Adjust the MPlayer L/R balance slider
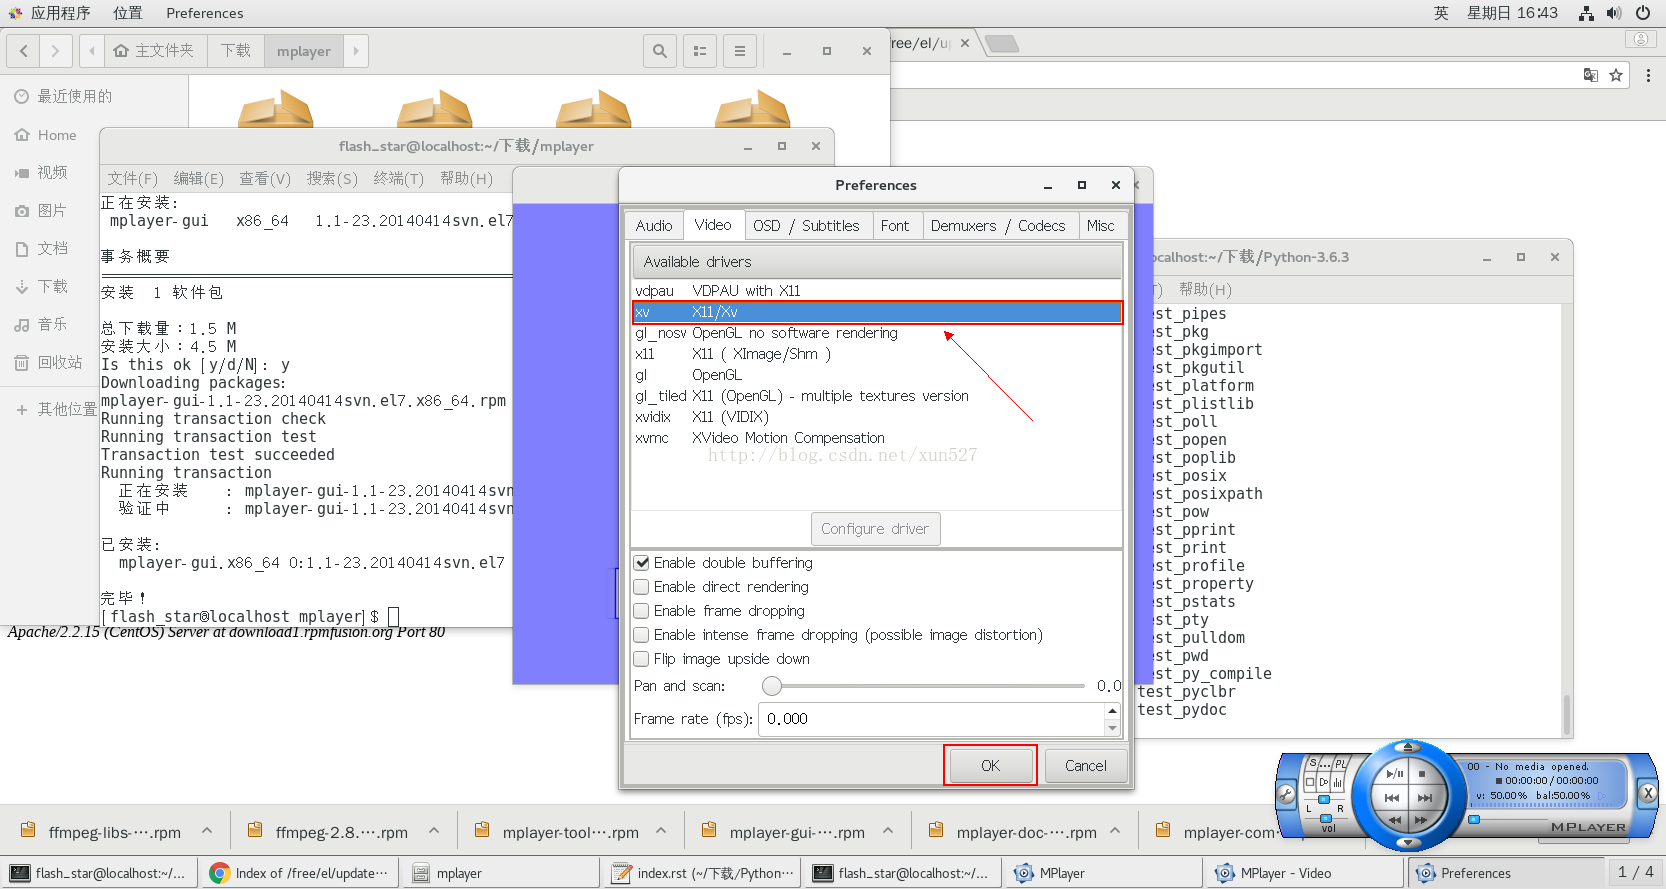Image resolution: width=1666 pixels, height=889 pixels. coord(1324,800)
